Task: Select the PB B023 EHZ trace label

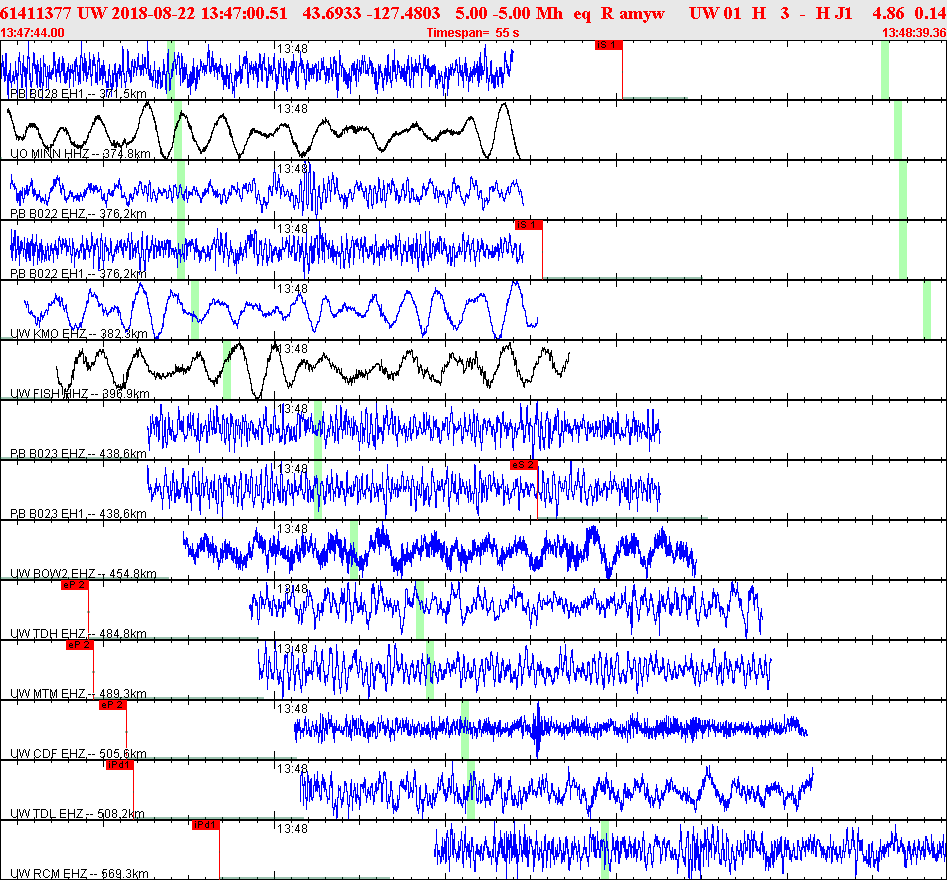Action: tap(79, 454)
